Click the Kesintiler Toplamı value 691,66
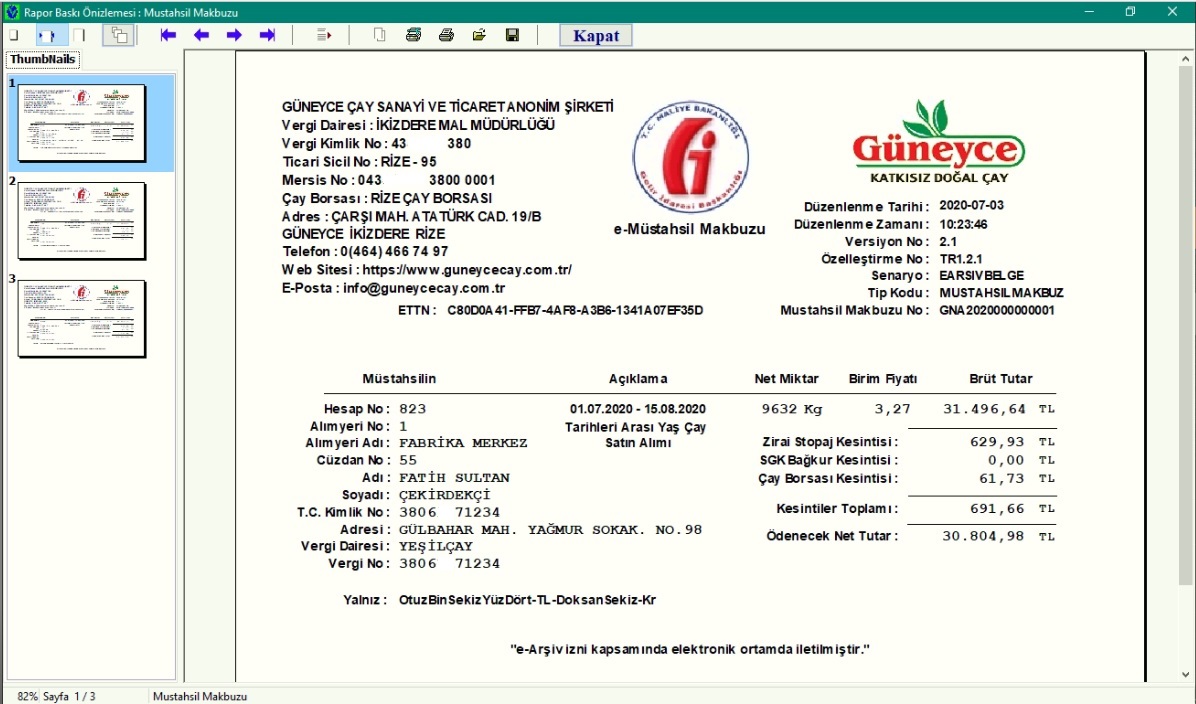 click(x=998, y=508)
